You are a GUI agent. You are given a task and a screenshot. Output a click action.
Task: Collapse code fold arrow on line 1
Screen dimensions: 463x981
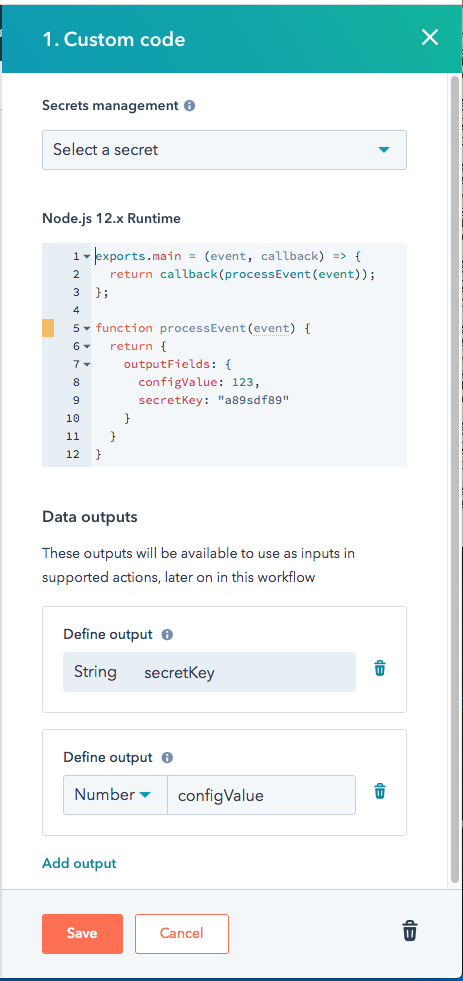[86, 257]
